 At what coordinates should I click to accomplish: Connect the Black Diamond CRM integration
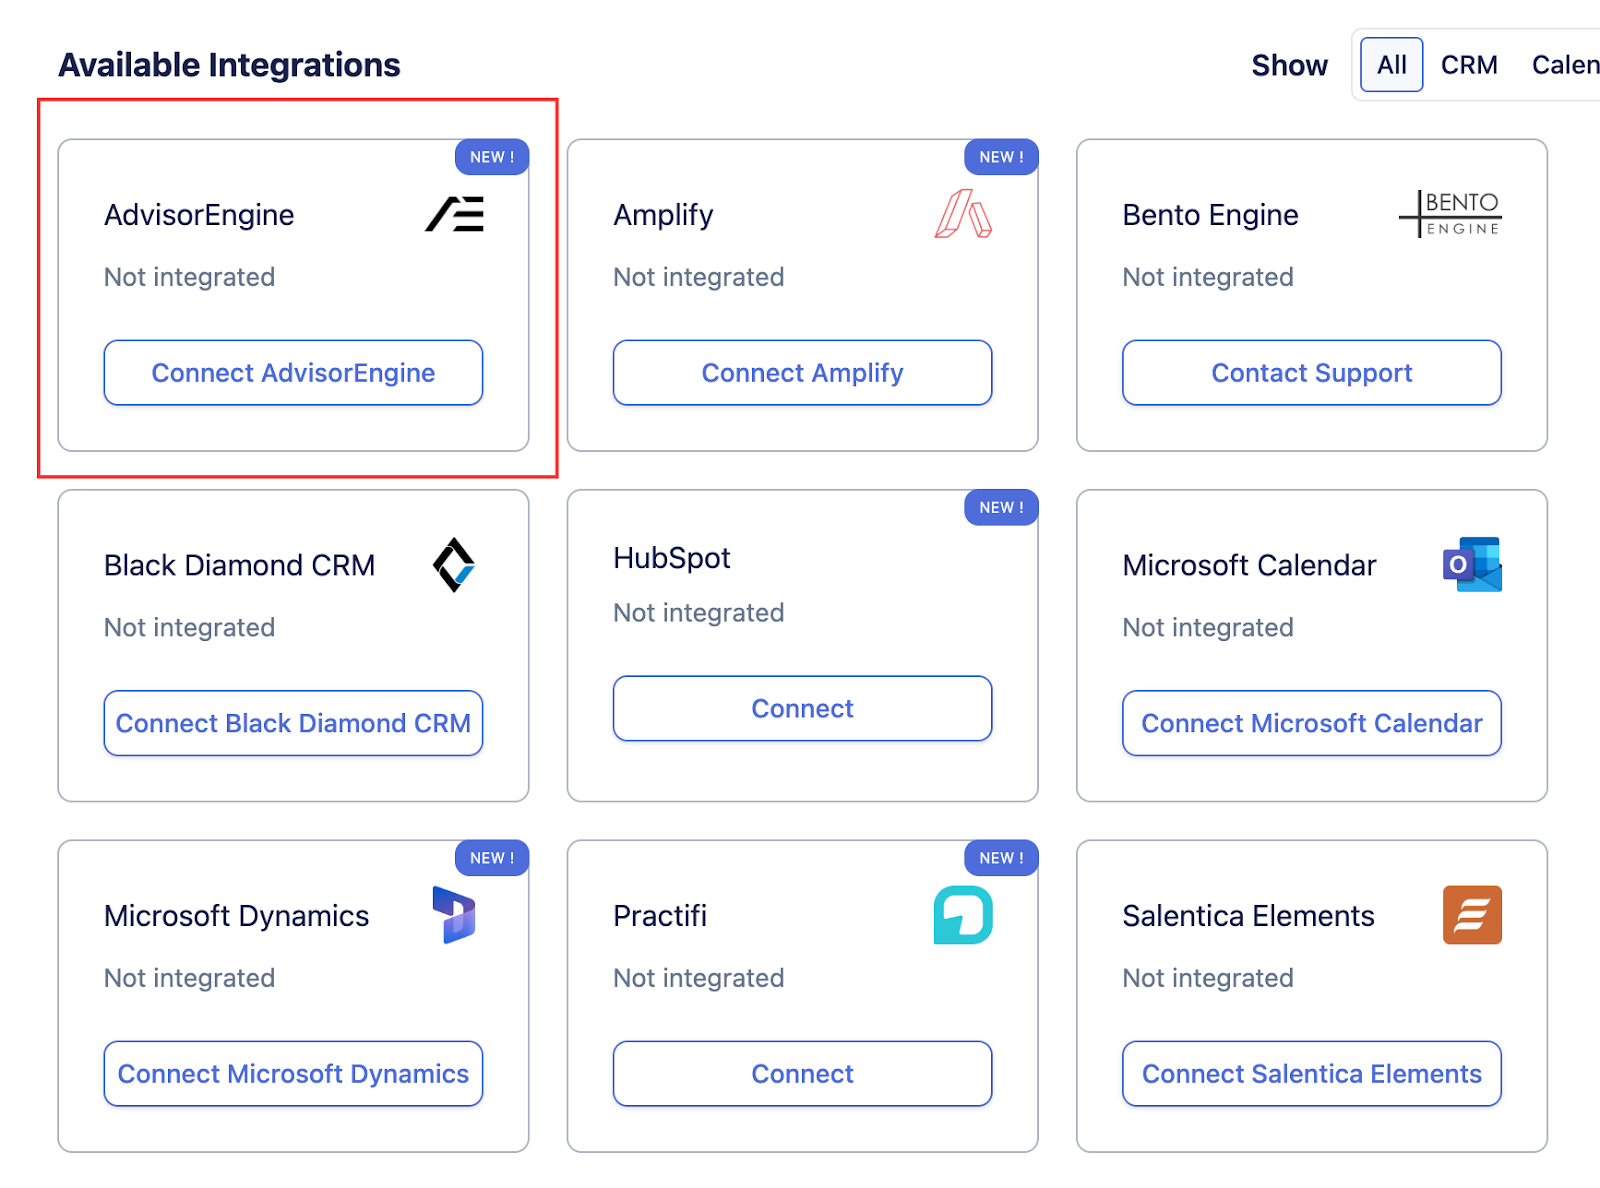(293, 723)
